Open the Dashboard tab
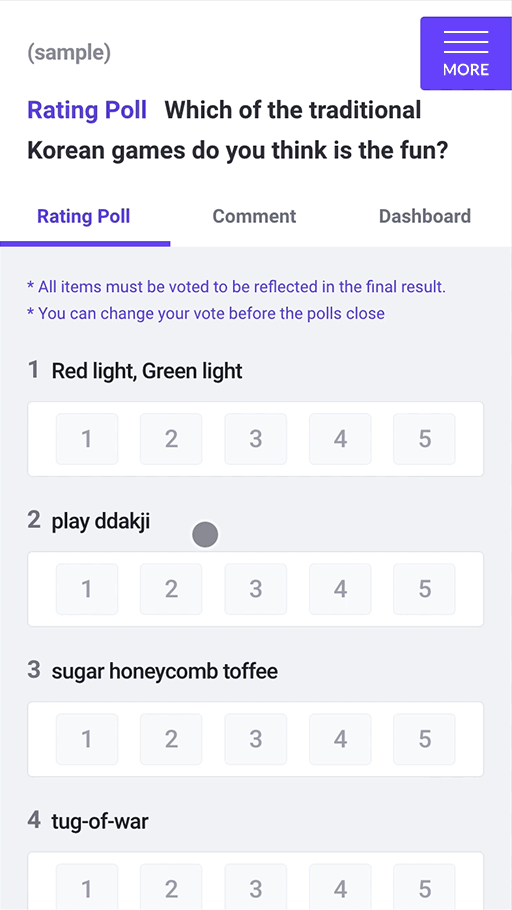 pos(425,216)
